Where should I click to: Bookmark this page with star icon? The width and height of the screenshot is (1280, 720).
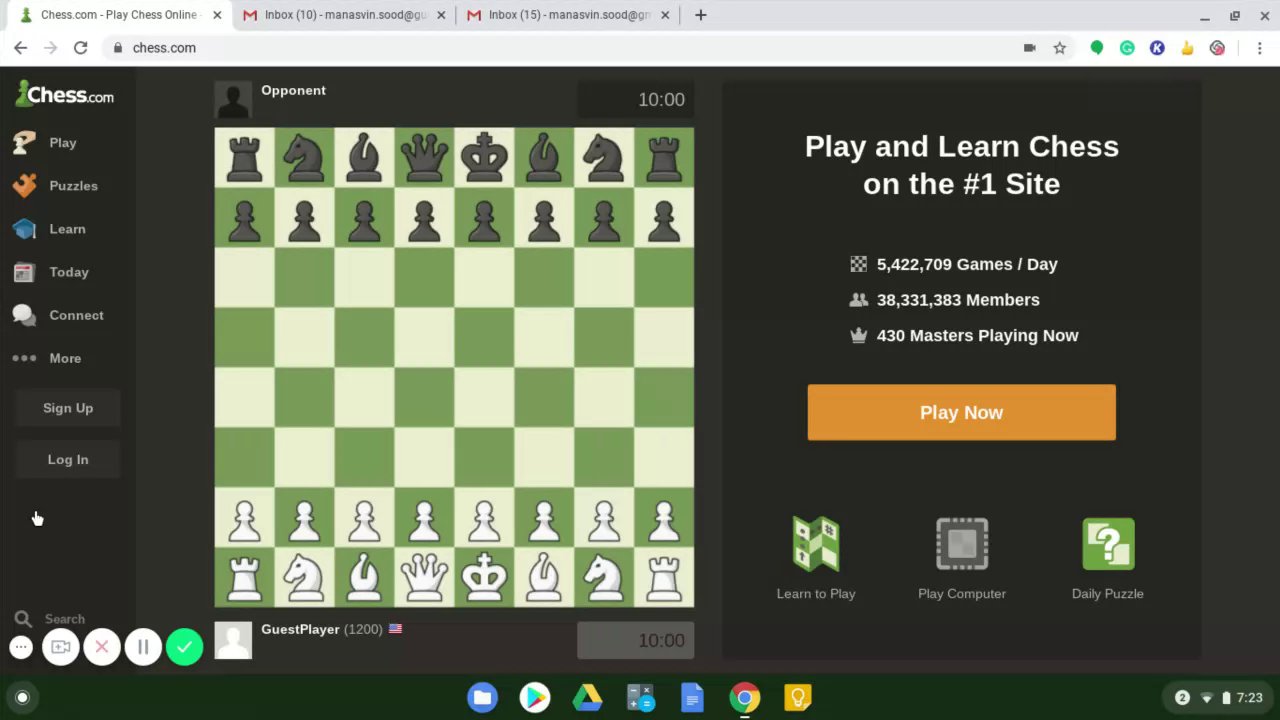pyautogui.click(x=1060, y=48)
